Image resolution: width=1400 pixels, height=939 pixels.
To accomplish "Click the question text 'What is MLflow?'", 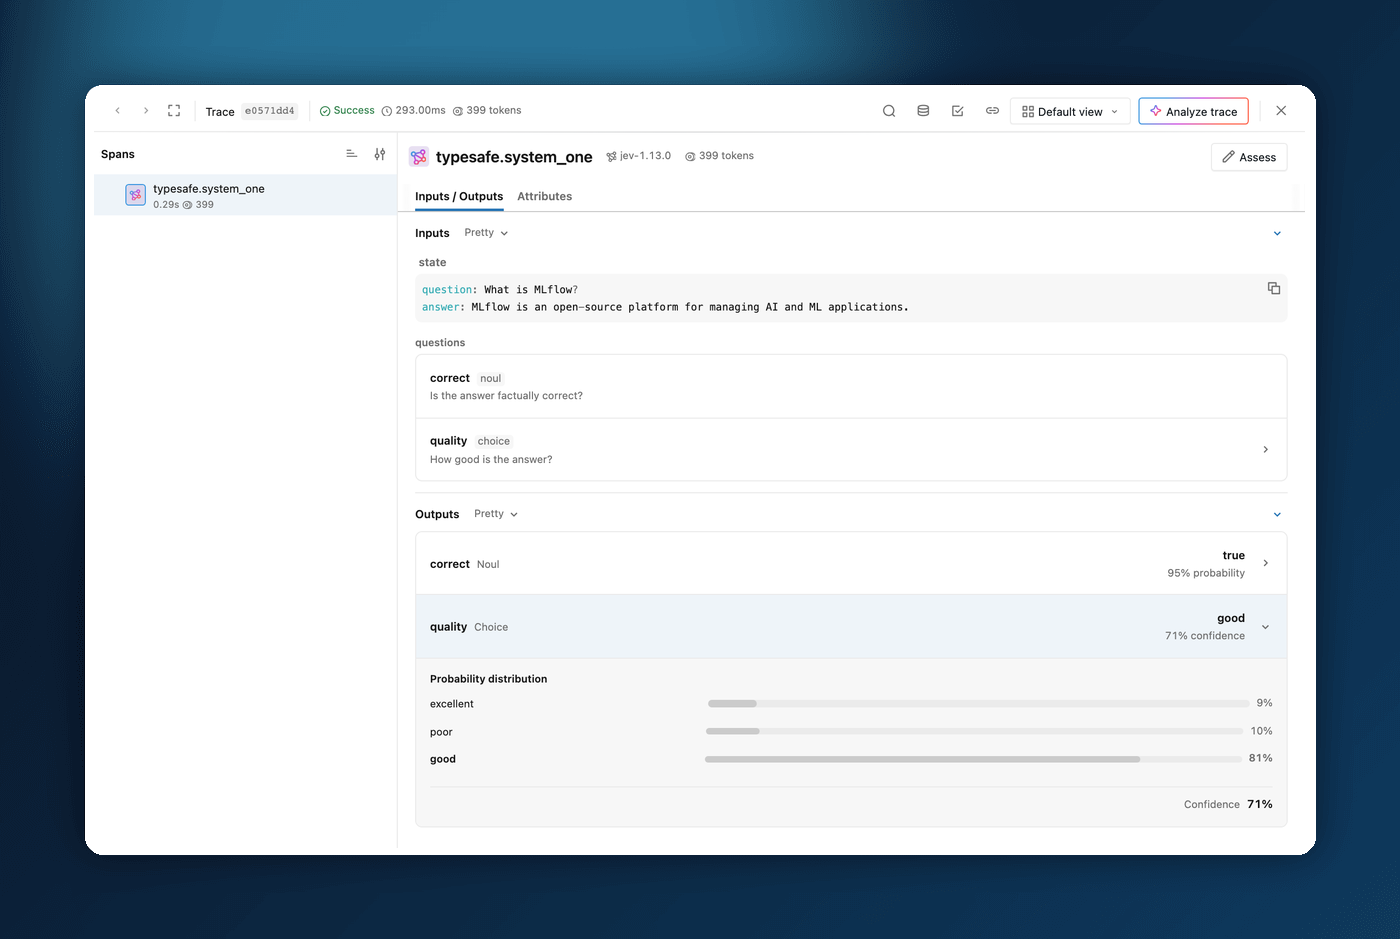I will (x=531, y=290).
